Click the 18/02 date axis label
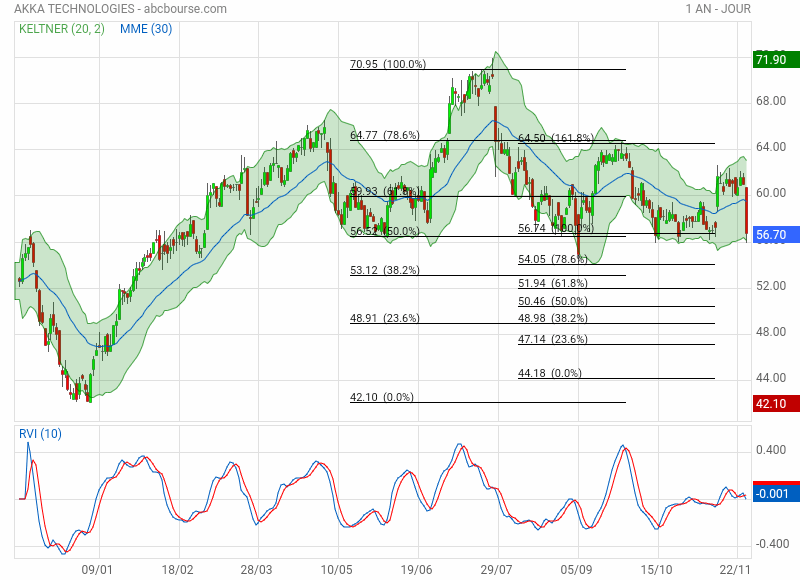 point(178,569)
